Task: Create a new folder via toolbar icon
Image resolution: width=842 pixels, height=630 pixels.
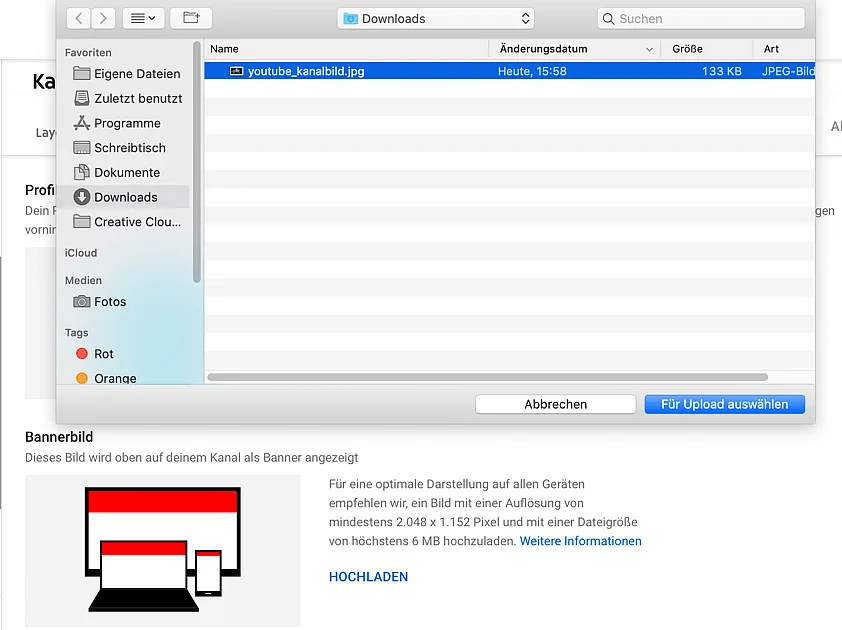Action: [191, 19]
